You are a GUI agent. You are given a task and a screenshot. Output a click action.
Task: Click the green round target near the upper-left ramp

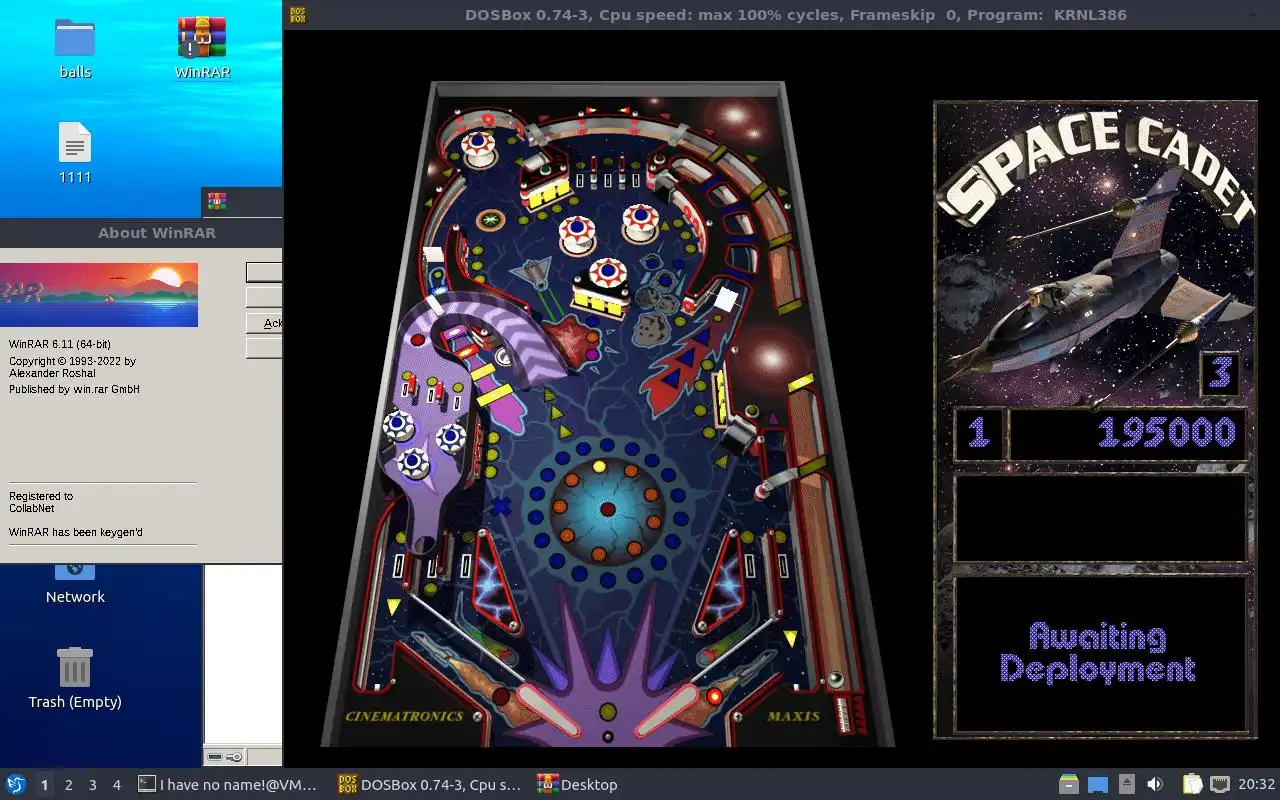pos(490,219)
